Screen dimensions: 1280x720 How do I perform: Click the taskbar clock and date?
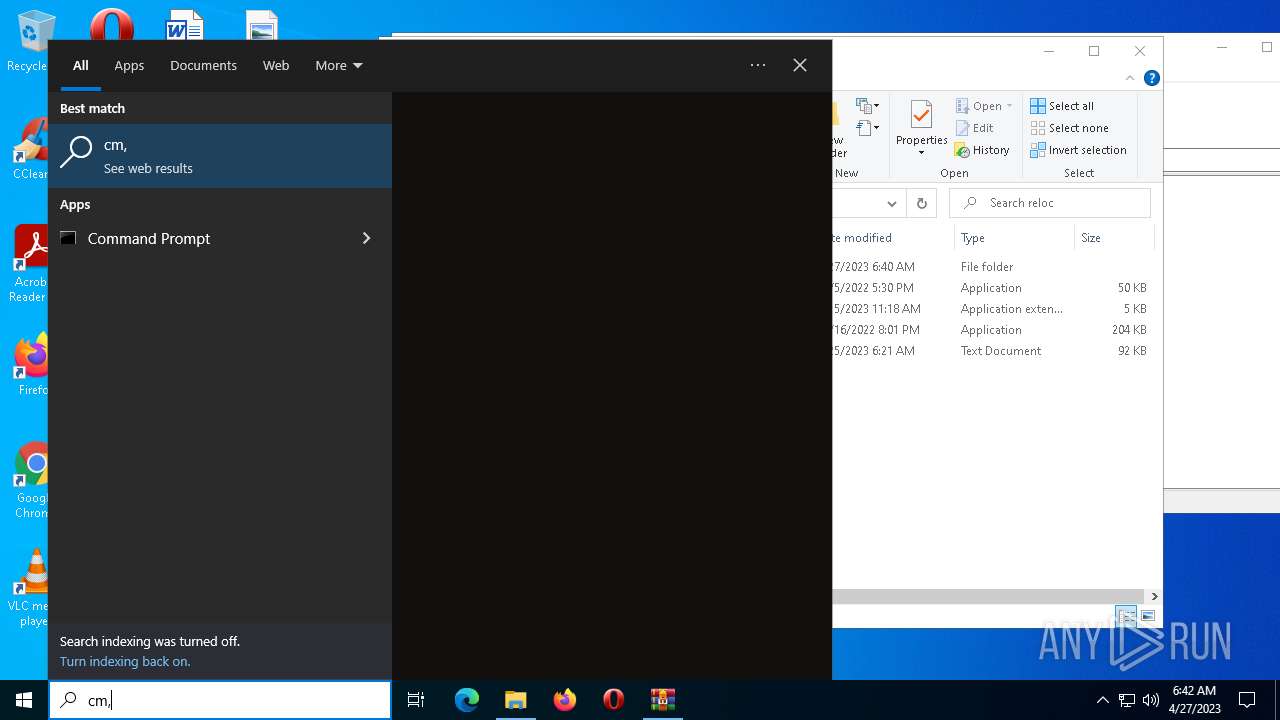(1194, 700)
